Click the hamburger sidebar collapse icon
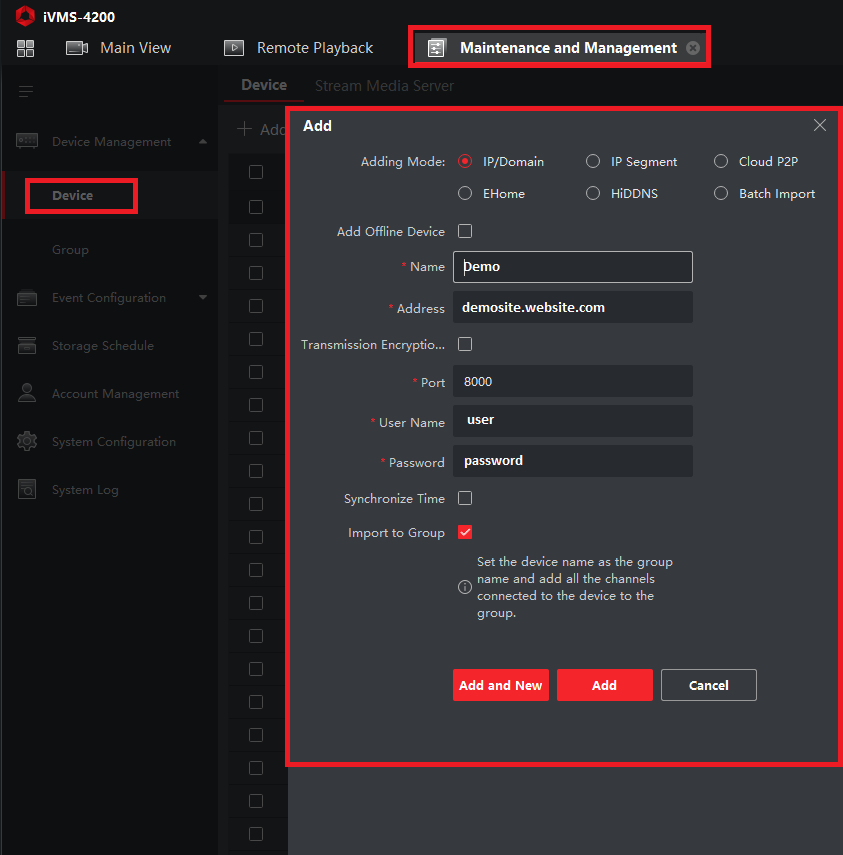The image size is (843, 855). click(x=26, y=92)
